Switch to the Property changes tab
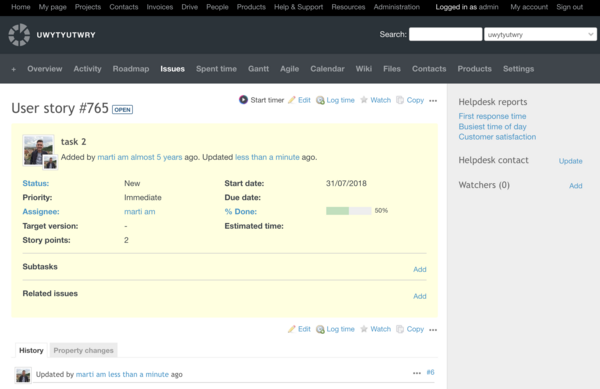Viewport: 600px width, 389px height. tap(83, 350)
